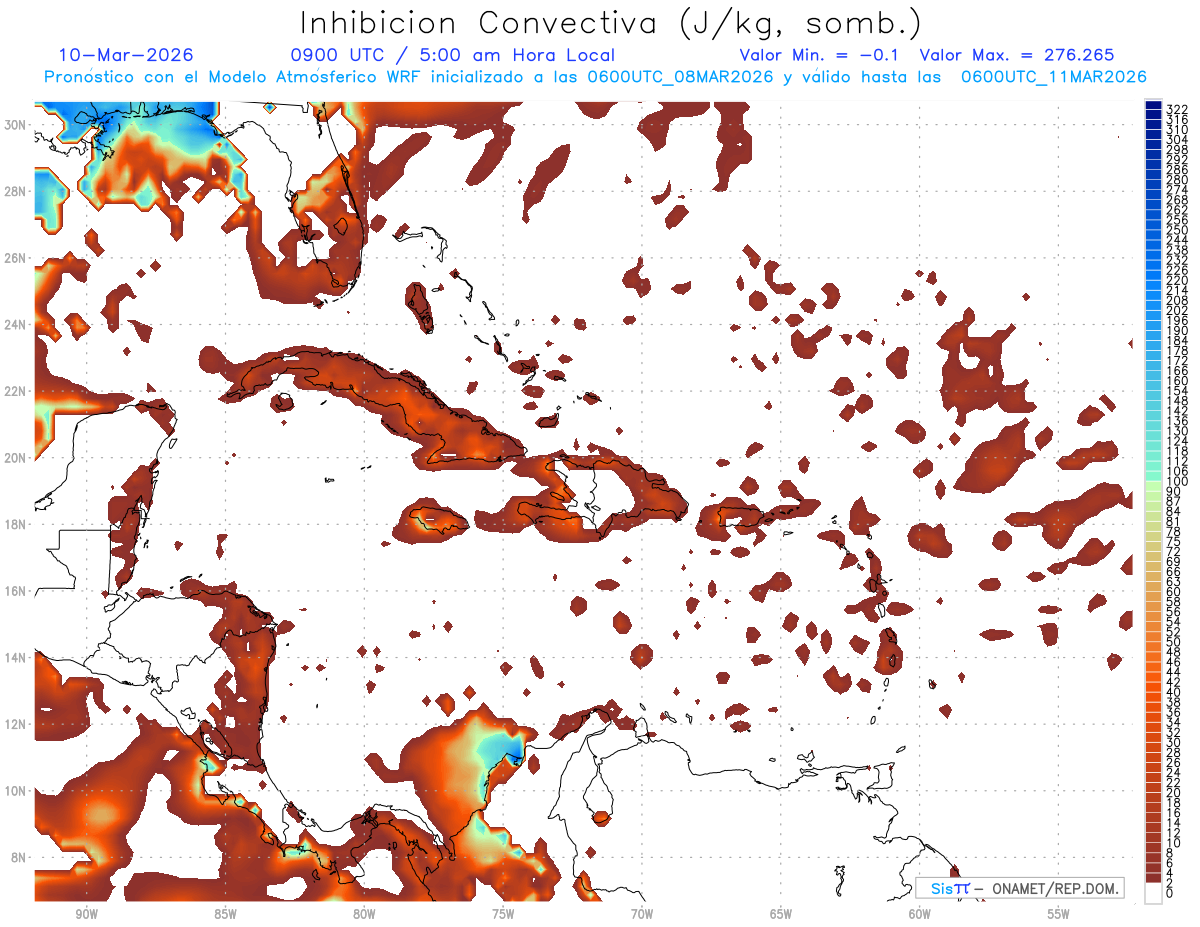Click the '60W' longitude axis label
The image size is (1200, 927).
click(x=920, y=914)
